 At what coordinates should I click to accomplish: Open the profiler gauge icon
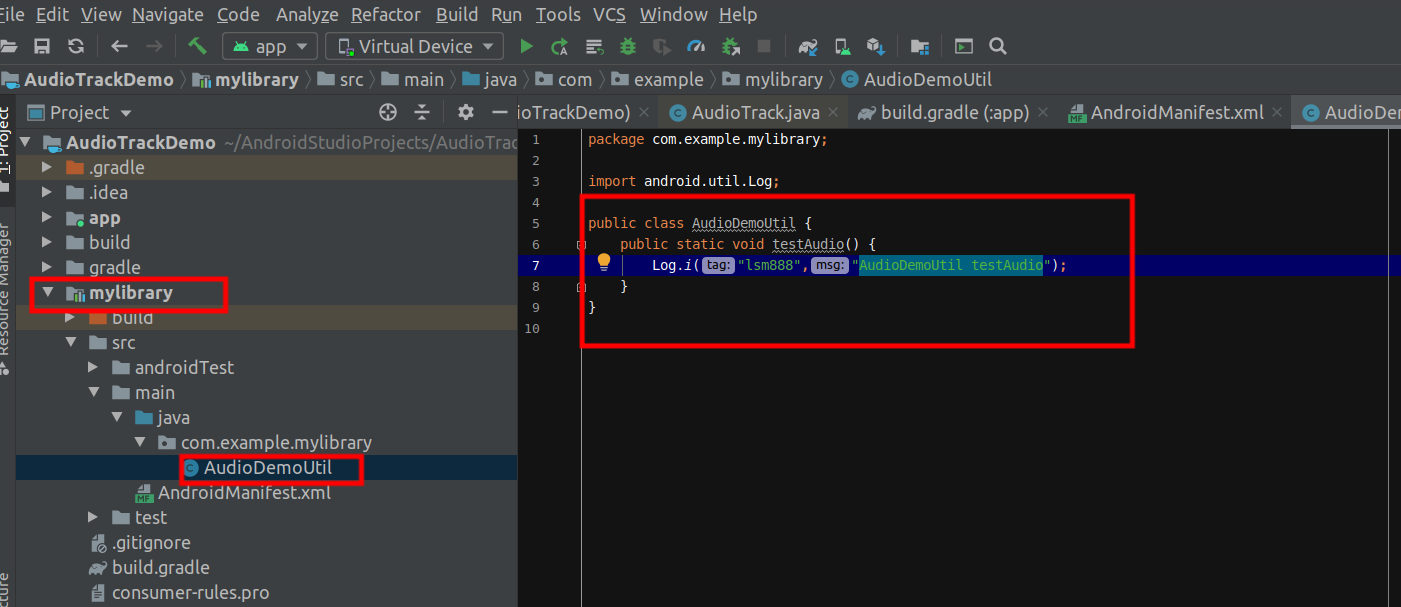pyautogui.click(x=697, y=46)
